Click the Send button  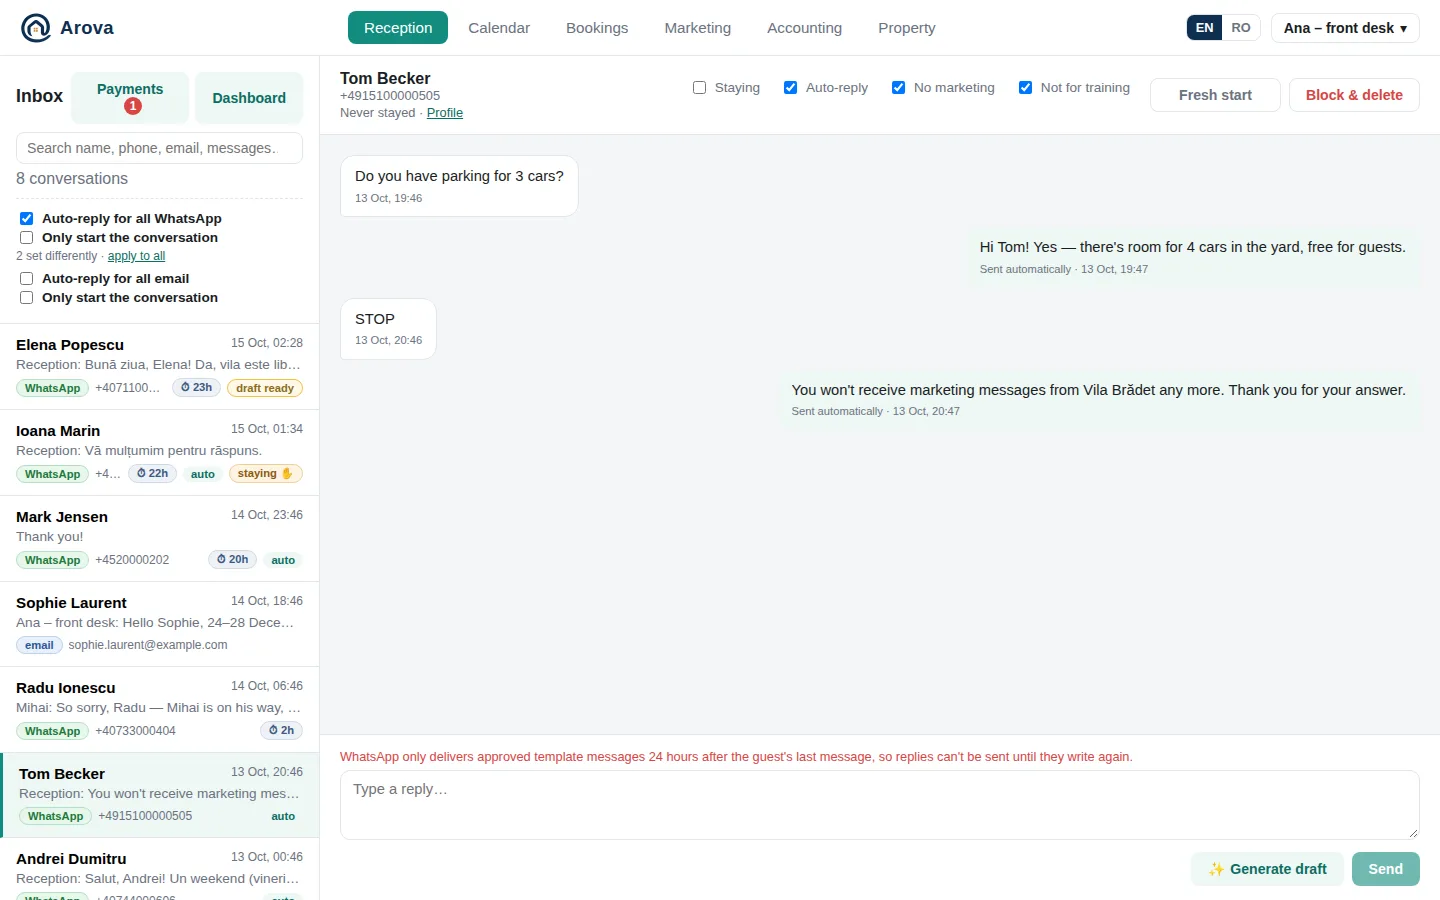pos(1385,869)
